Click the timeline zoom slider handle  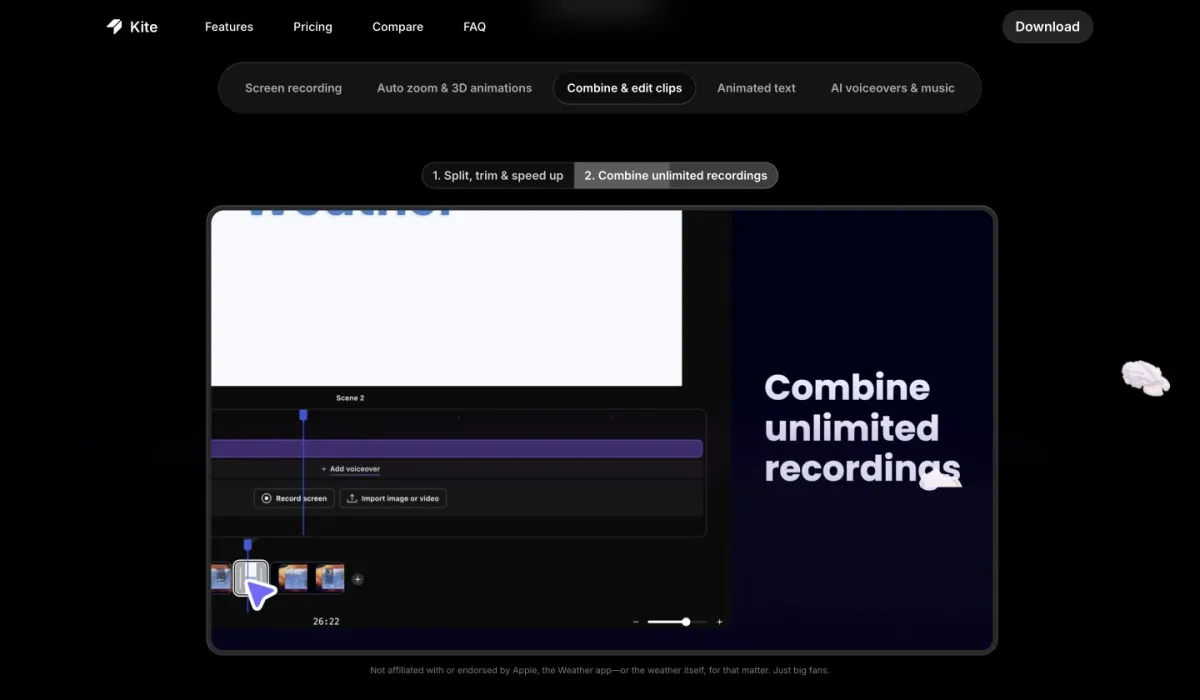pyautogui.click(x=686, y=622)
